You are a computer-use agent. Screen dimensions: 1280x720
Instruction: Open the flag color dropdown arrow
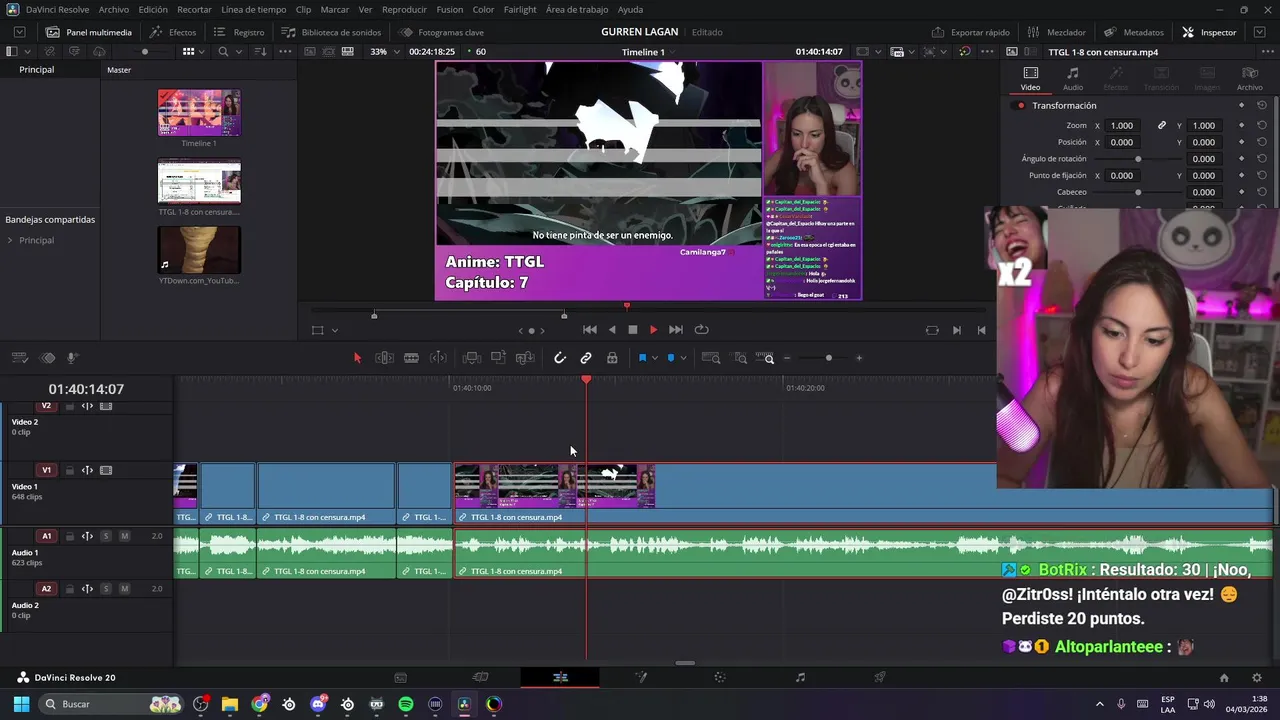(654, 358)
